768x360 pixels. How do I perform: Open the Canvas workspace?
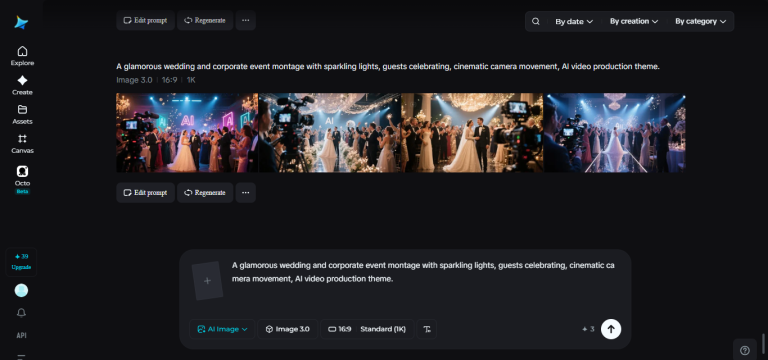point(22,144)
